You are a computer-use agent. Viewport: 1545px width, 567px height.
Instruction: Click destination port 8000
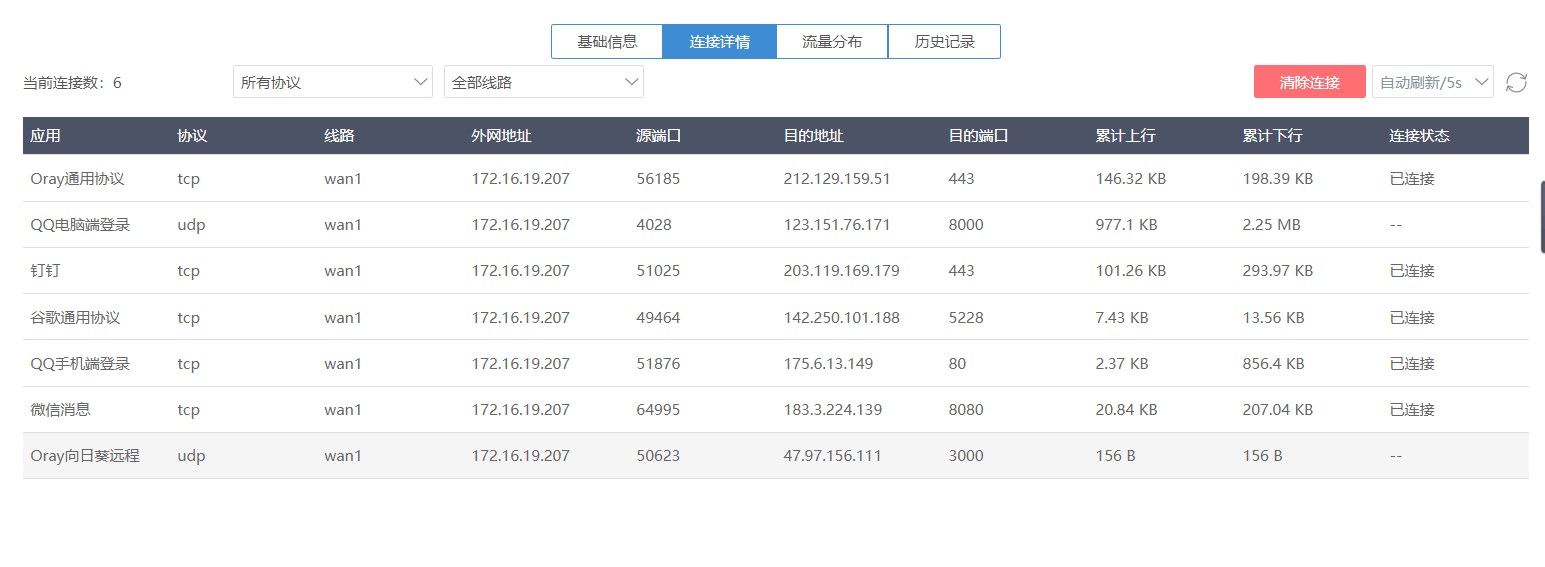[966, 225]
